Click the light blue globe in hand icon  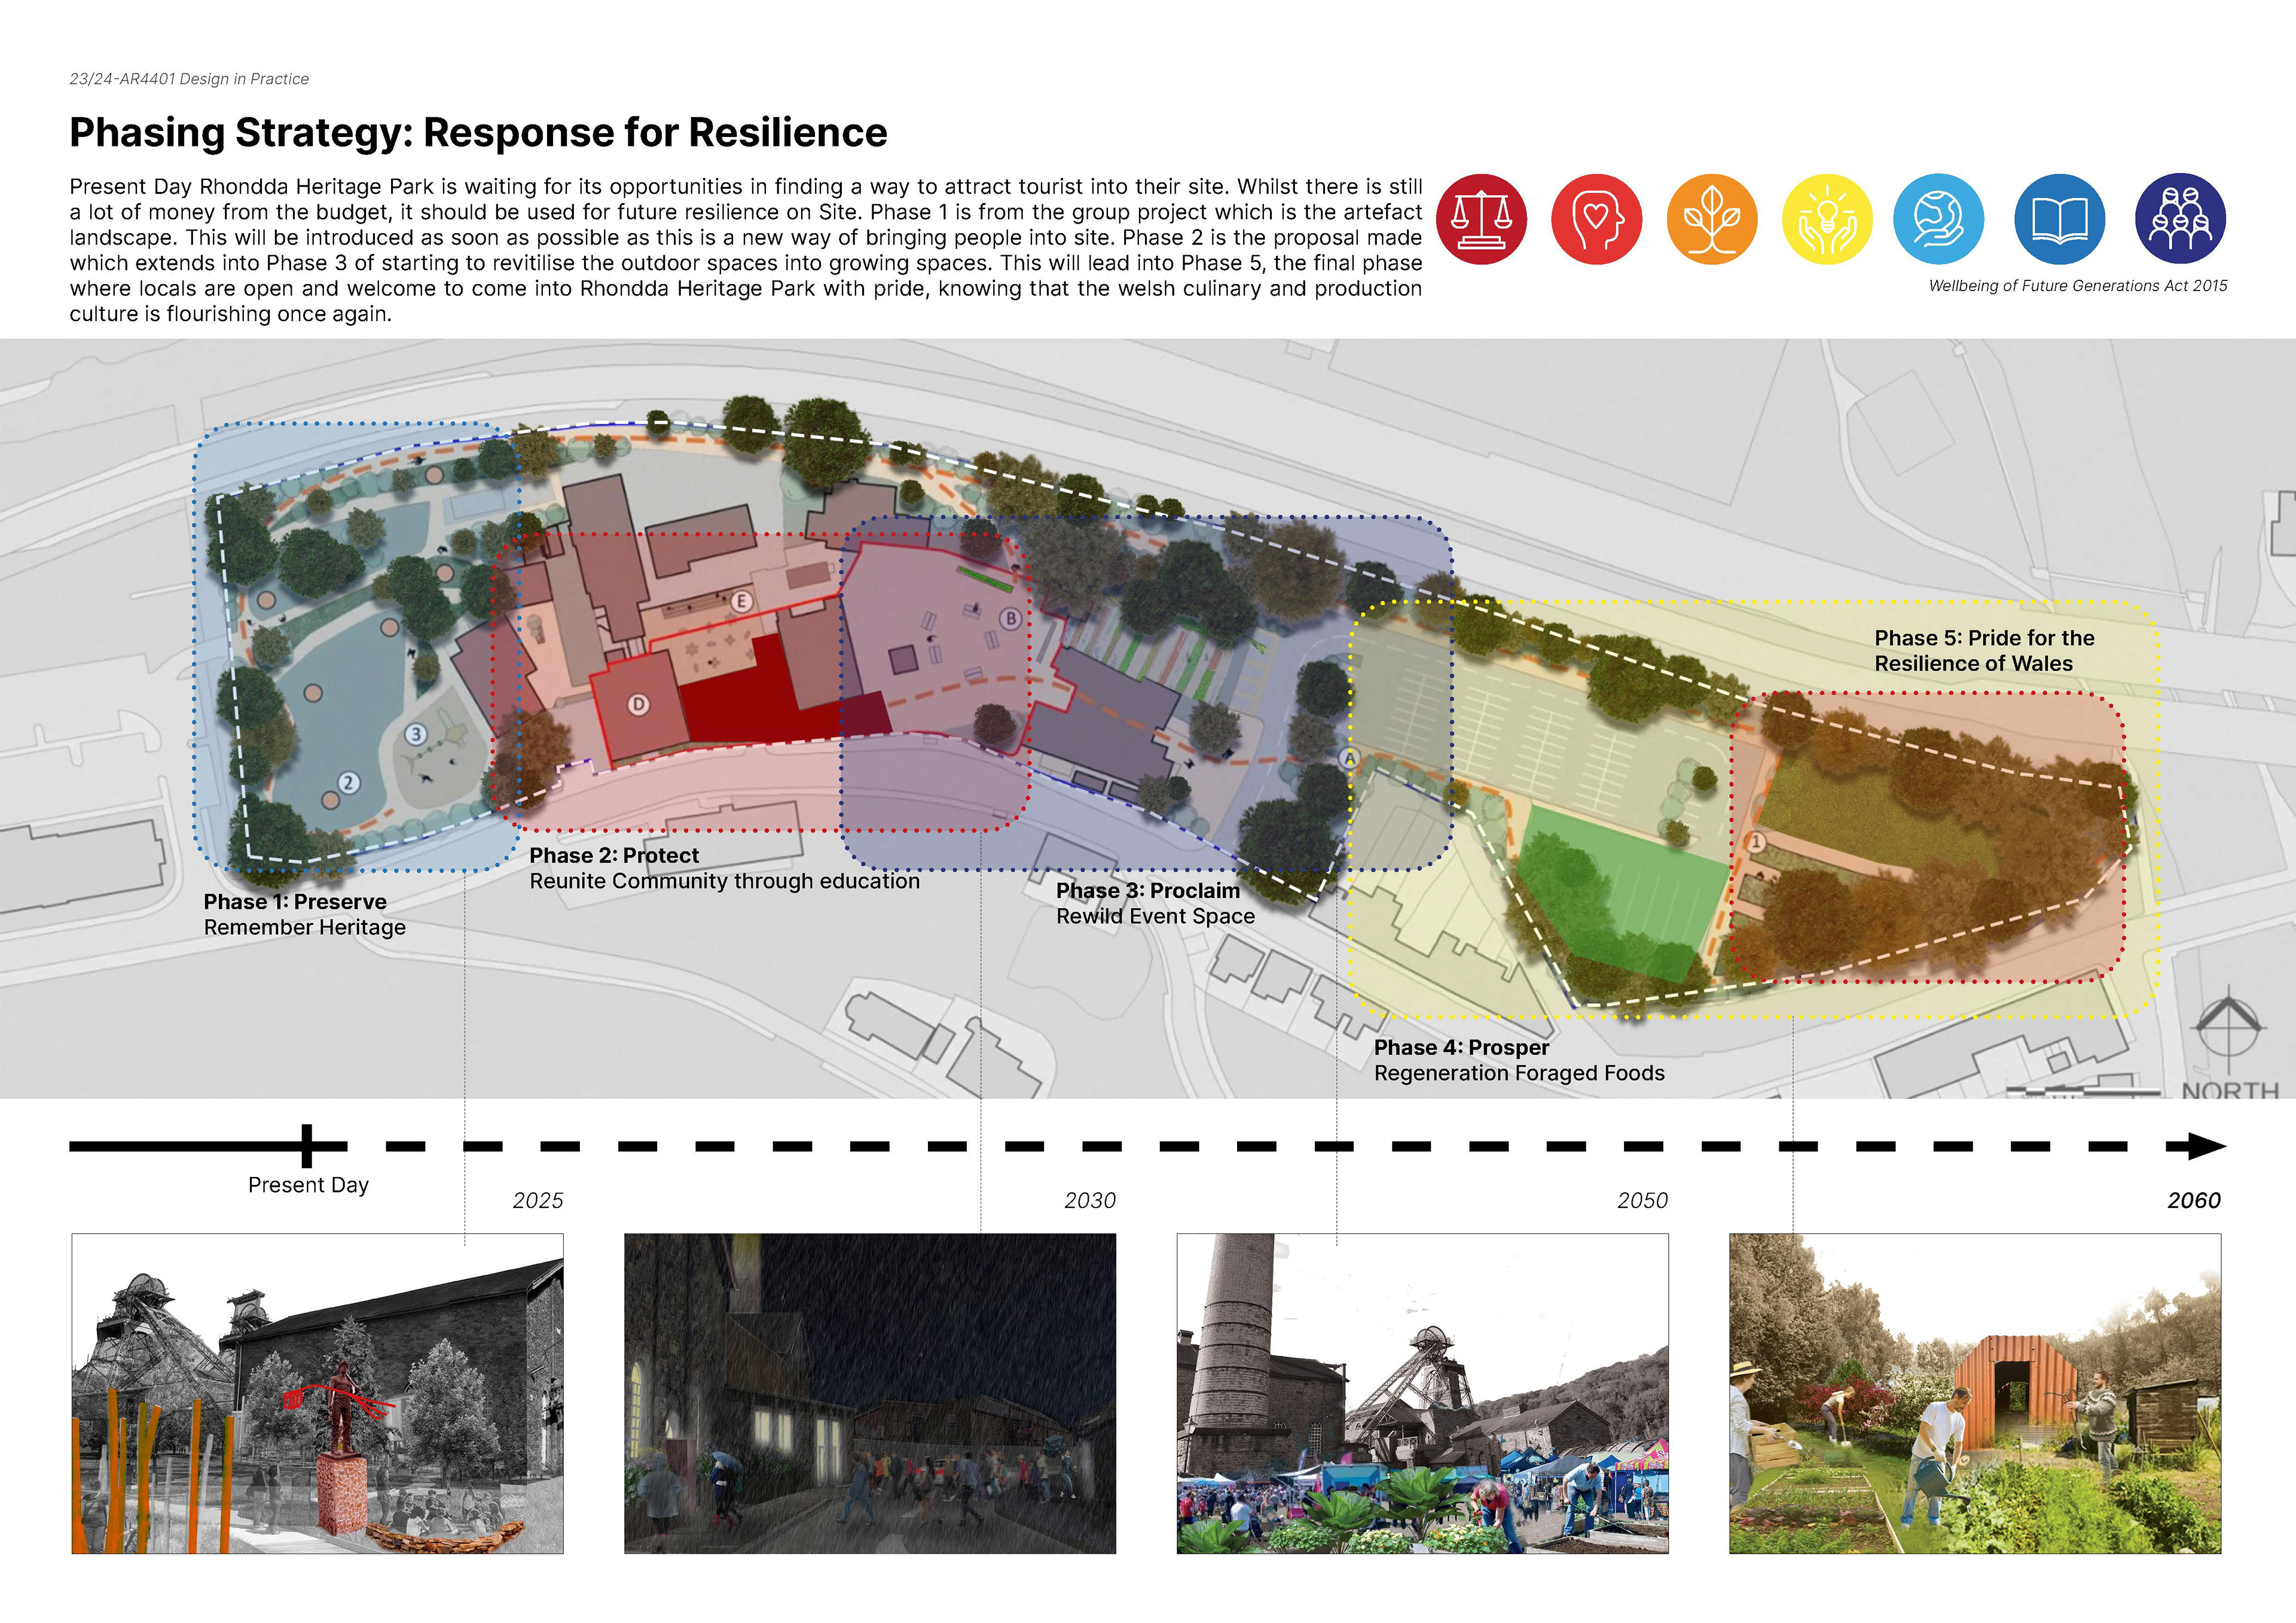pyautogui.click(x=1939, y=219)
